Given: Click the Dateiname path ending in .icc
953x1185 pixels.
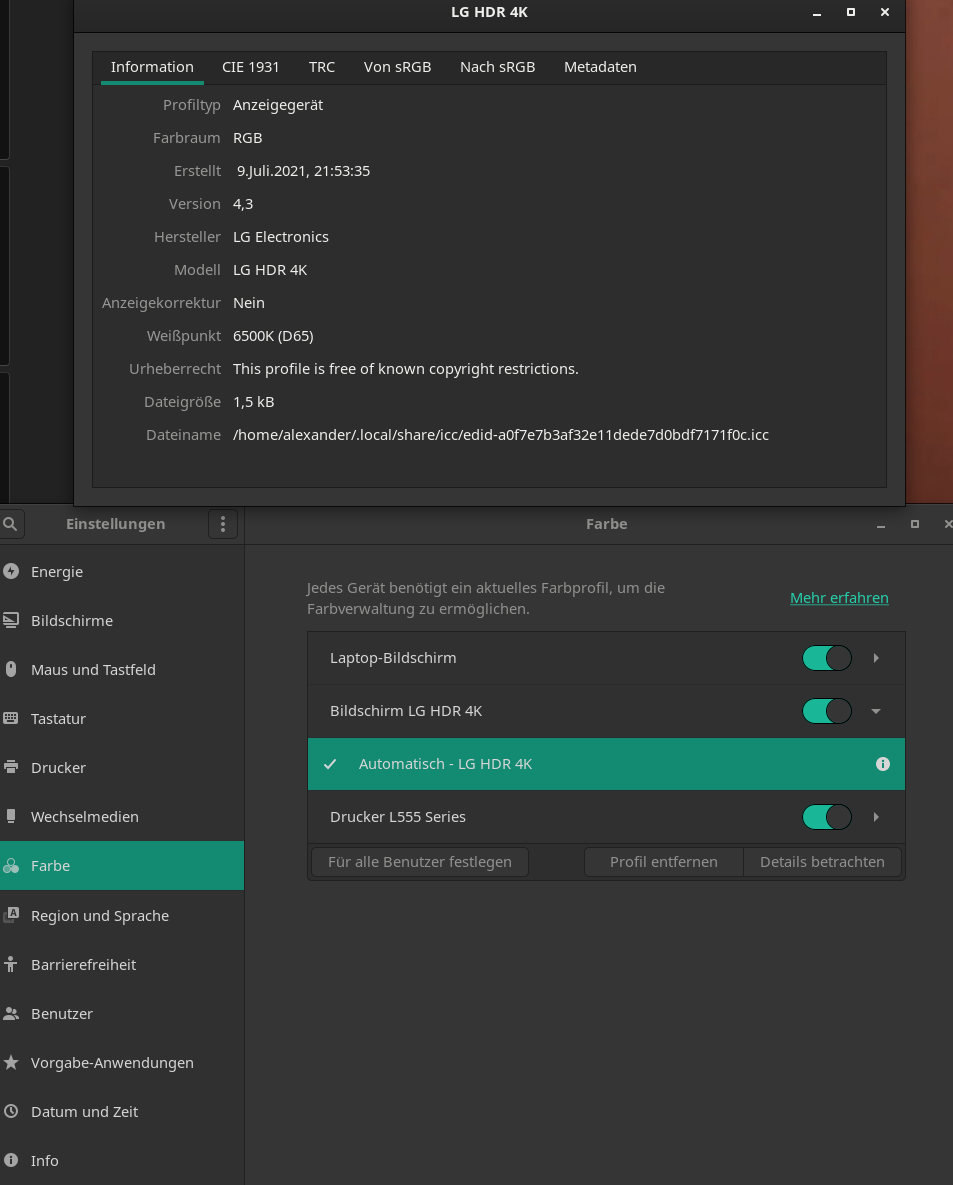Looking at the screenshot, I should coord(500,435).
